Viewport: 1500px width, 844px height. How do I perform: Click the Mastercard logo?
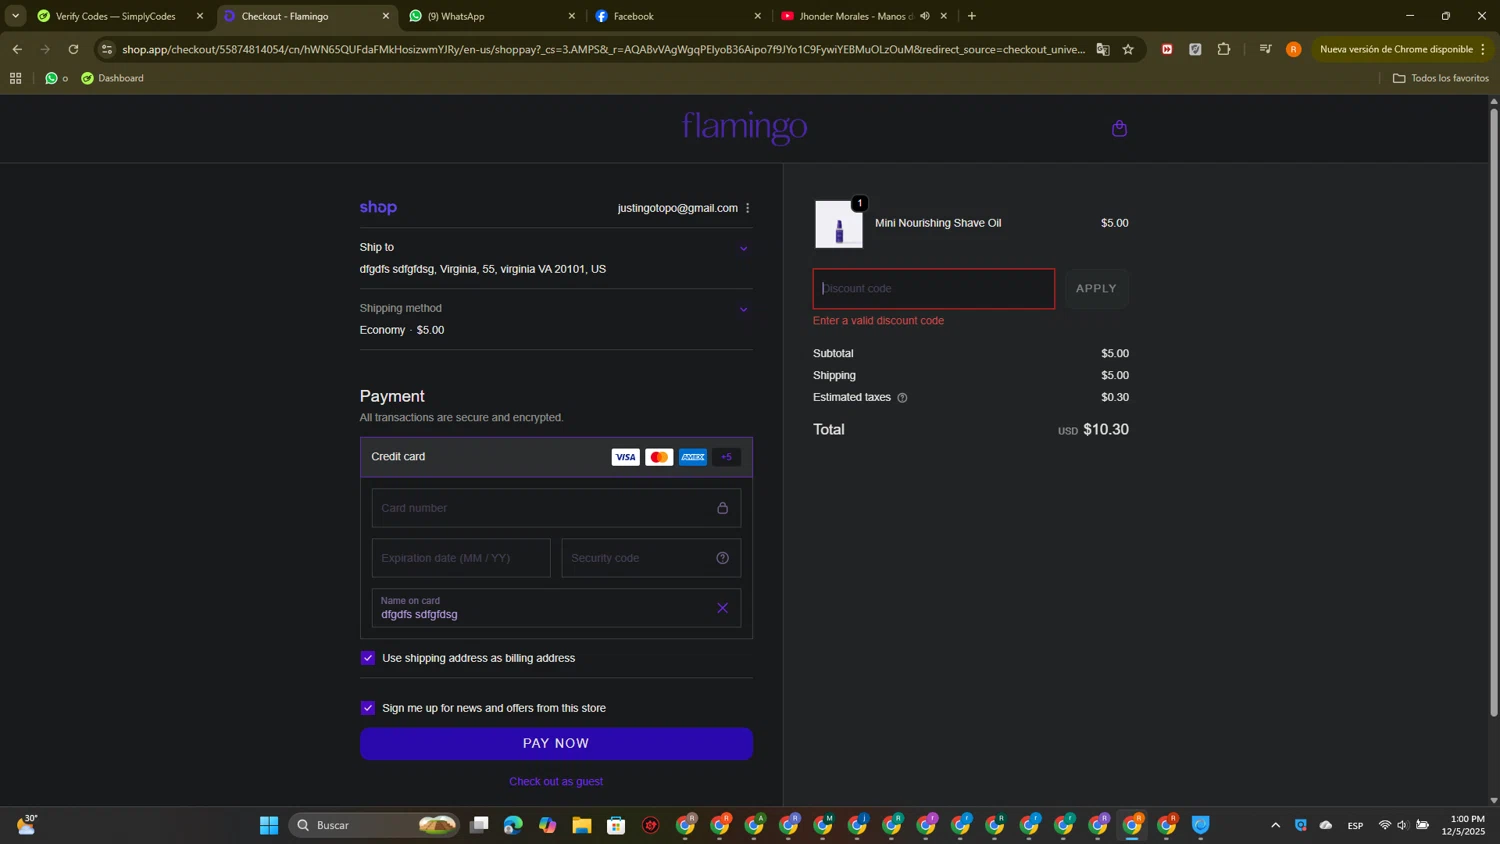(x=659, y=457)
